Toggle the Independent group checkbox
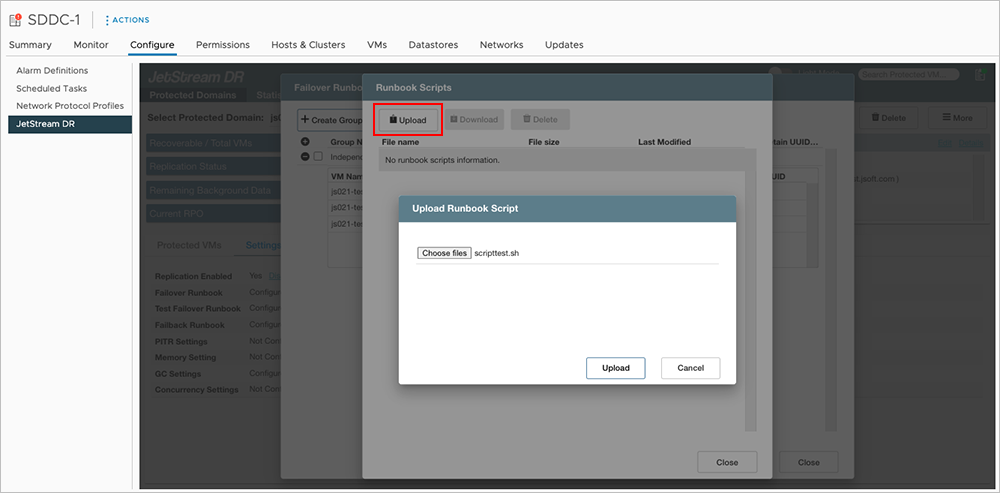The height and width of the screenshot is (493, 1000). [x=318, y=157]
